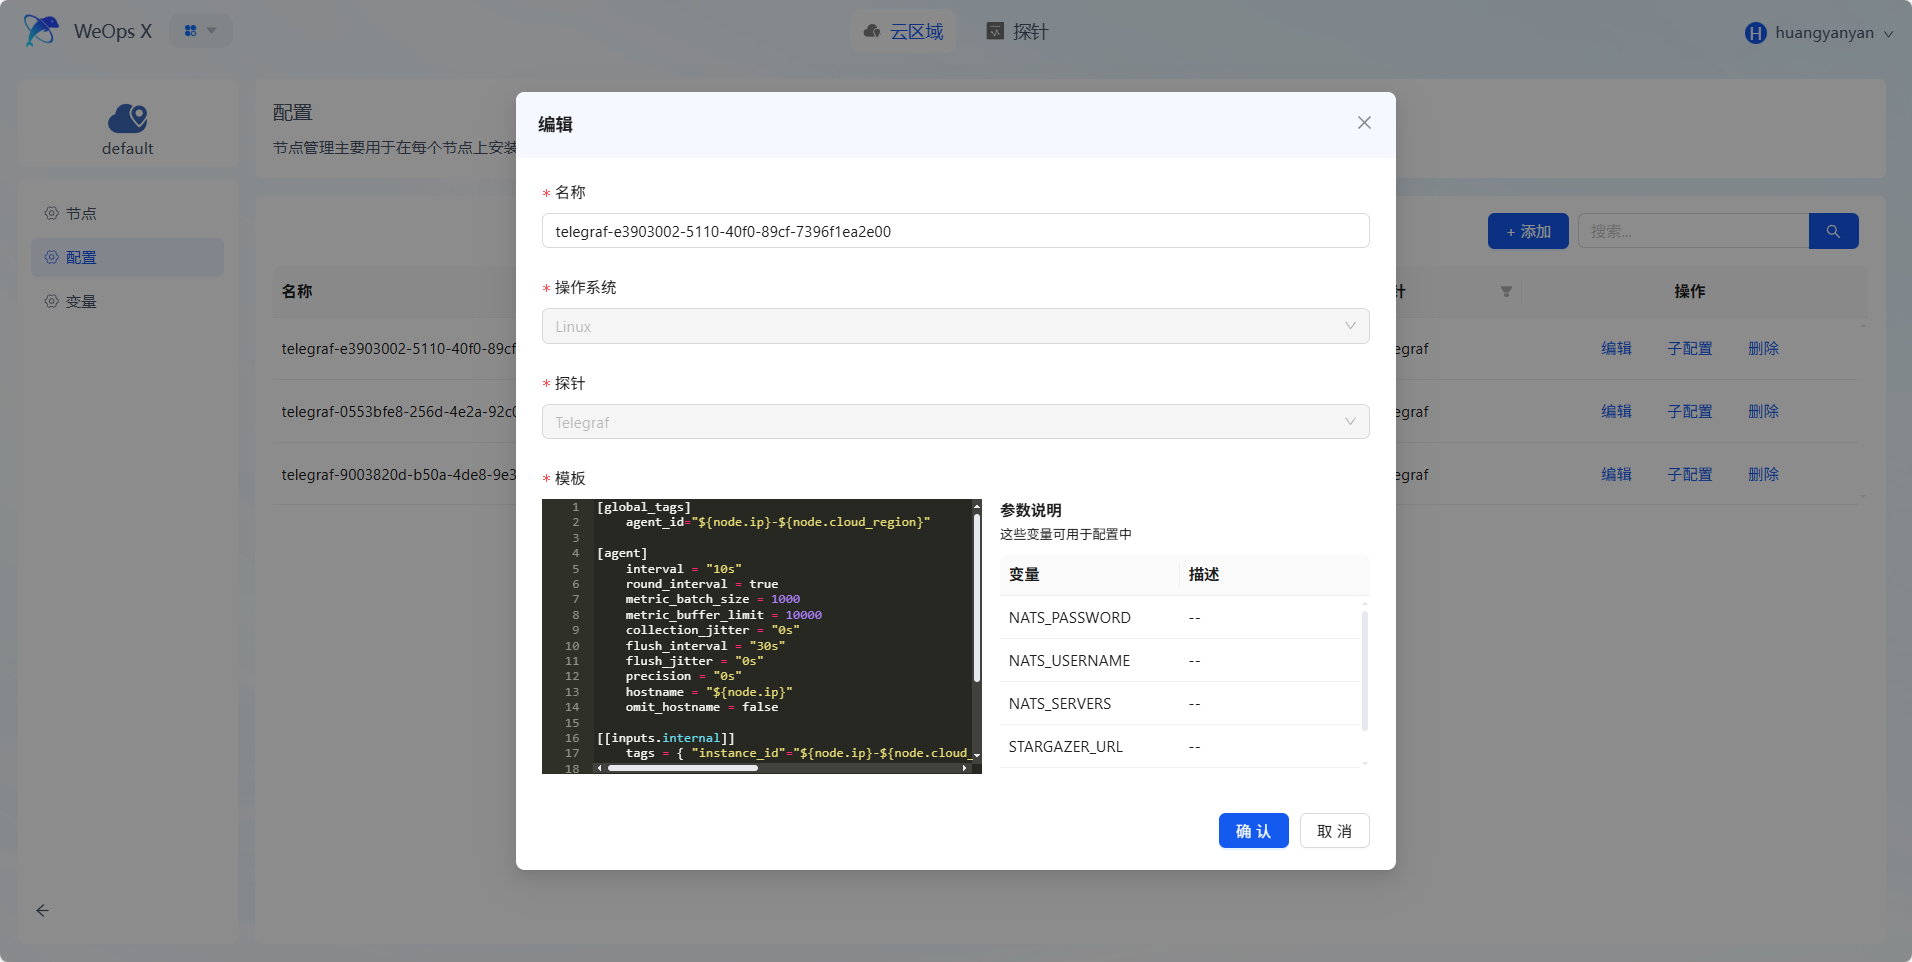The image size is (1912, 962).
Task: Click the 云区域 cloud icon
Action: click(x=872, y=32)
